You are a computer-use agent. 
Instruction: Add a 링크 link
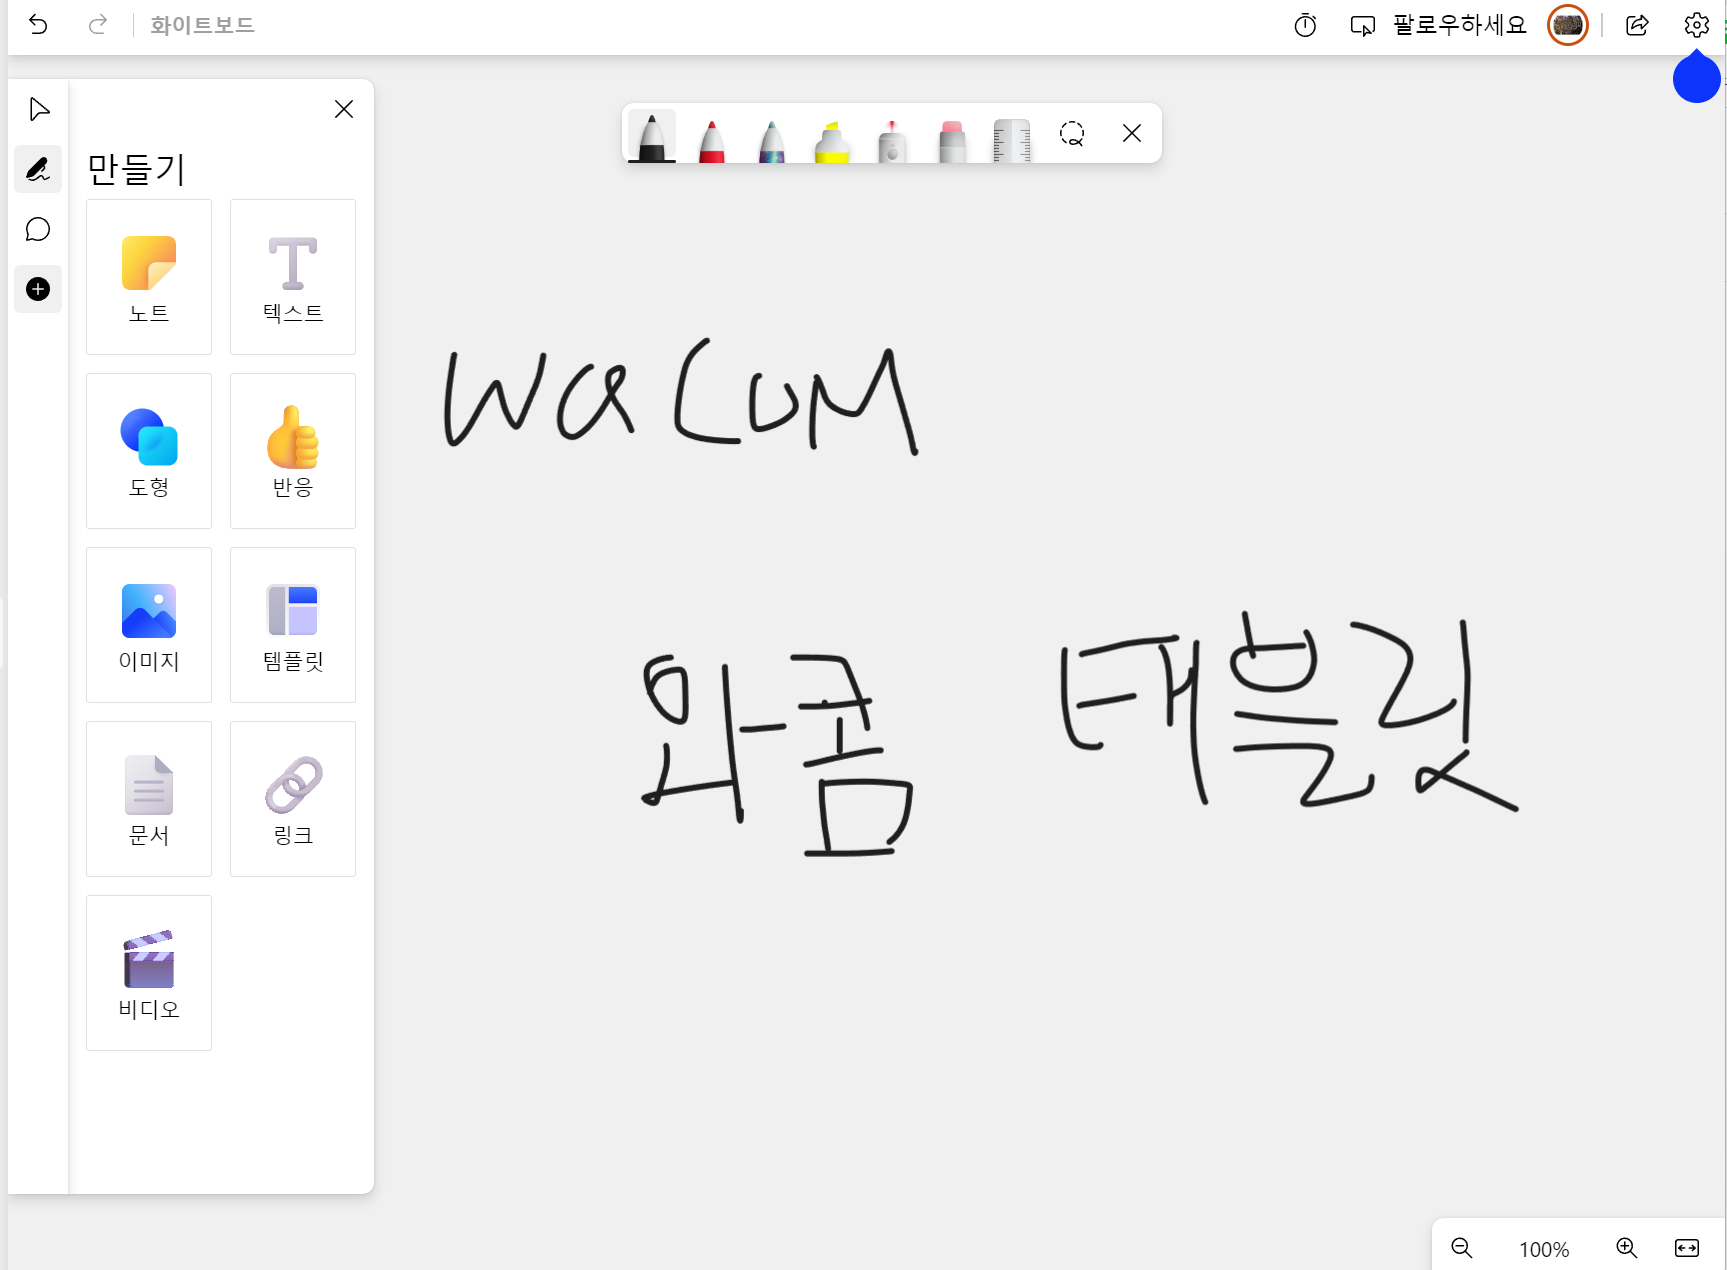(293, 799)
